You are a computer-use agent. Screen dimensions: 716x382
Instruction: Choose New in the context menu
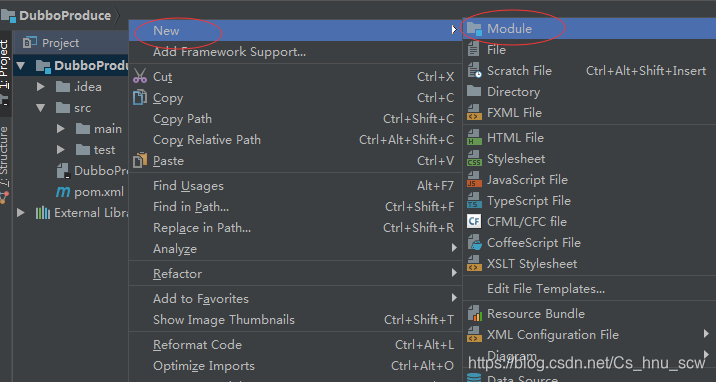(x=295, y=31)
